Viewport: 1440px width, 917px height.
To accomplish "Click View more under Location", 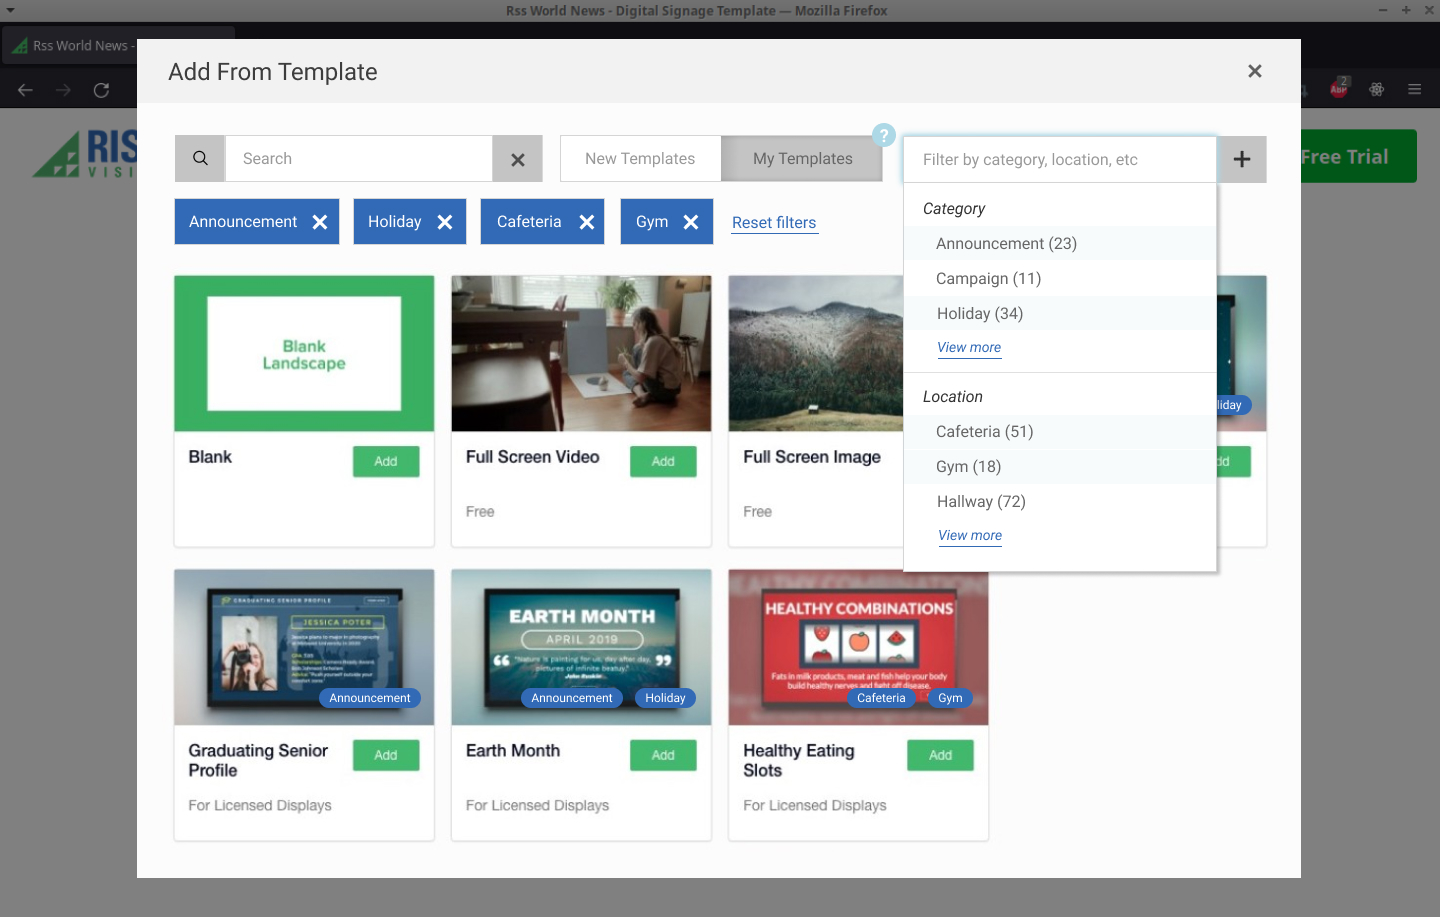I will pyautogui.click(x=970, y=536).
